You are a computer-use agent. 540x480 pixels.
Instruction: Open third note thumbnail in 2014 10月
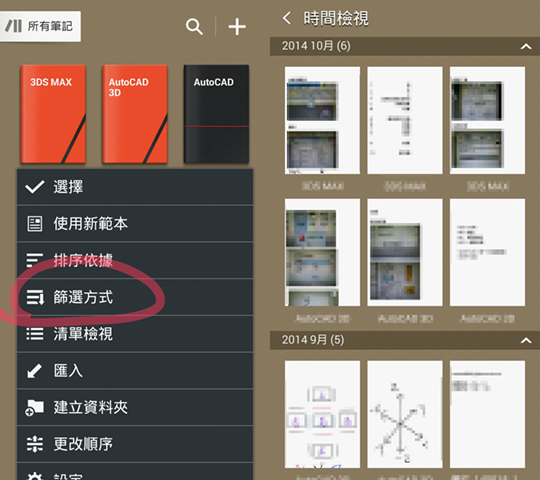pos(487,121)
